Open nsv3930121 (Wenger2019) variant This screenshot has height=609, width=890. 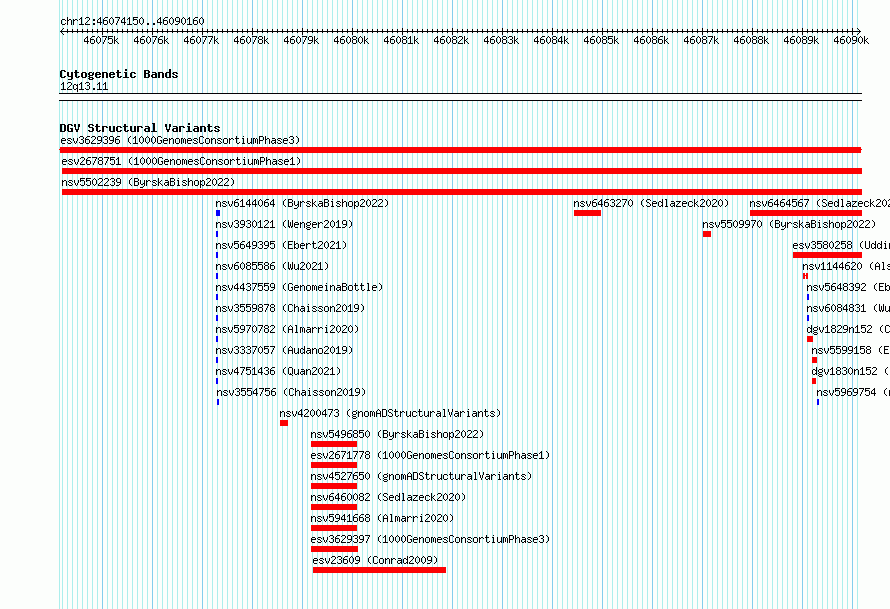(284, 224)
